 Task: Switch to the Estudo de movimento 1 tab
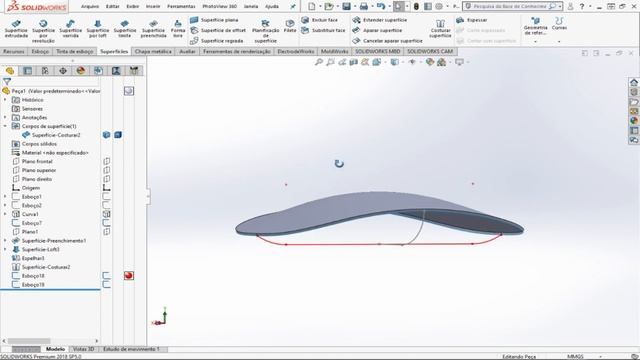click(x=131, y=349)
